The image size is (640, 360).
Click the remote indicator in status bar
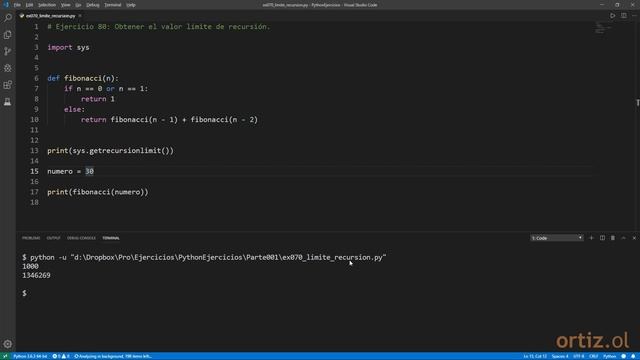(5, 356)
